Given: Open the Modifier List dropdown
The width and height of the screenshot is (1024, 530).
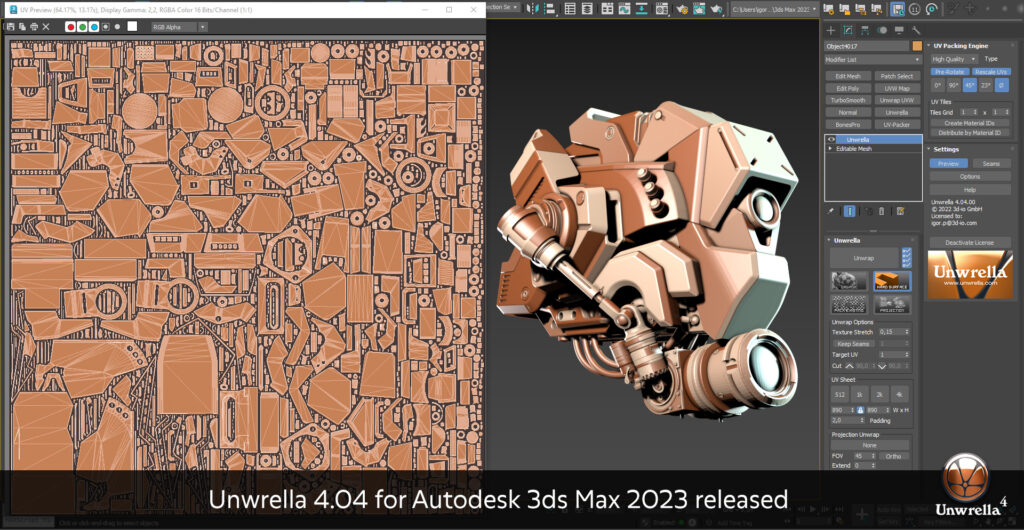Looking at the screenshot, I should [872, 59].
